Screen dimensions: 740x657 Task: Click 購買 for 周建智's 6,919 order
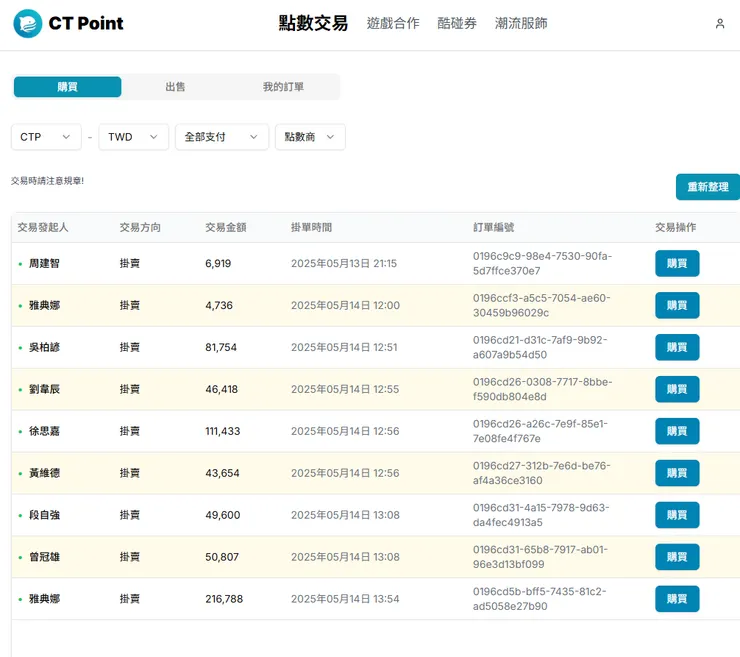tap(677, 264)
